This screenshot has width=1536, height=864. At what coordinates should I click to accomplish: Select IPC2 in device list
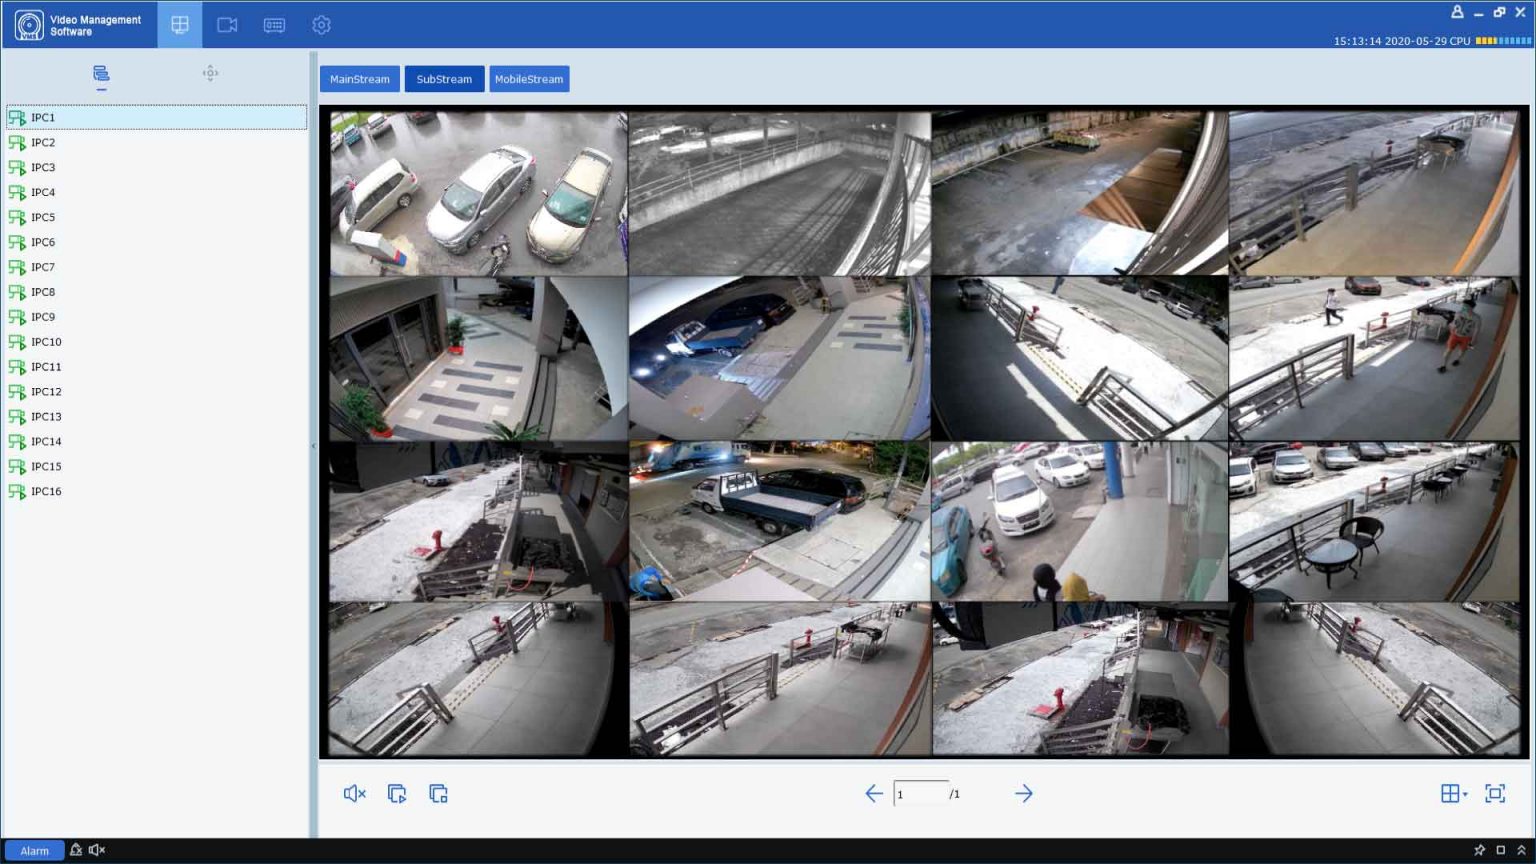coord(157,142)
